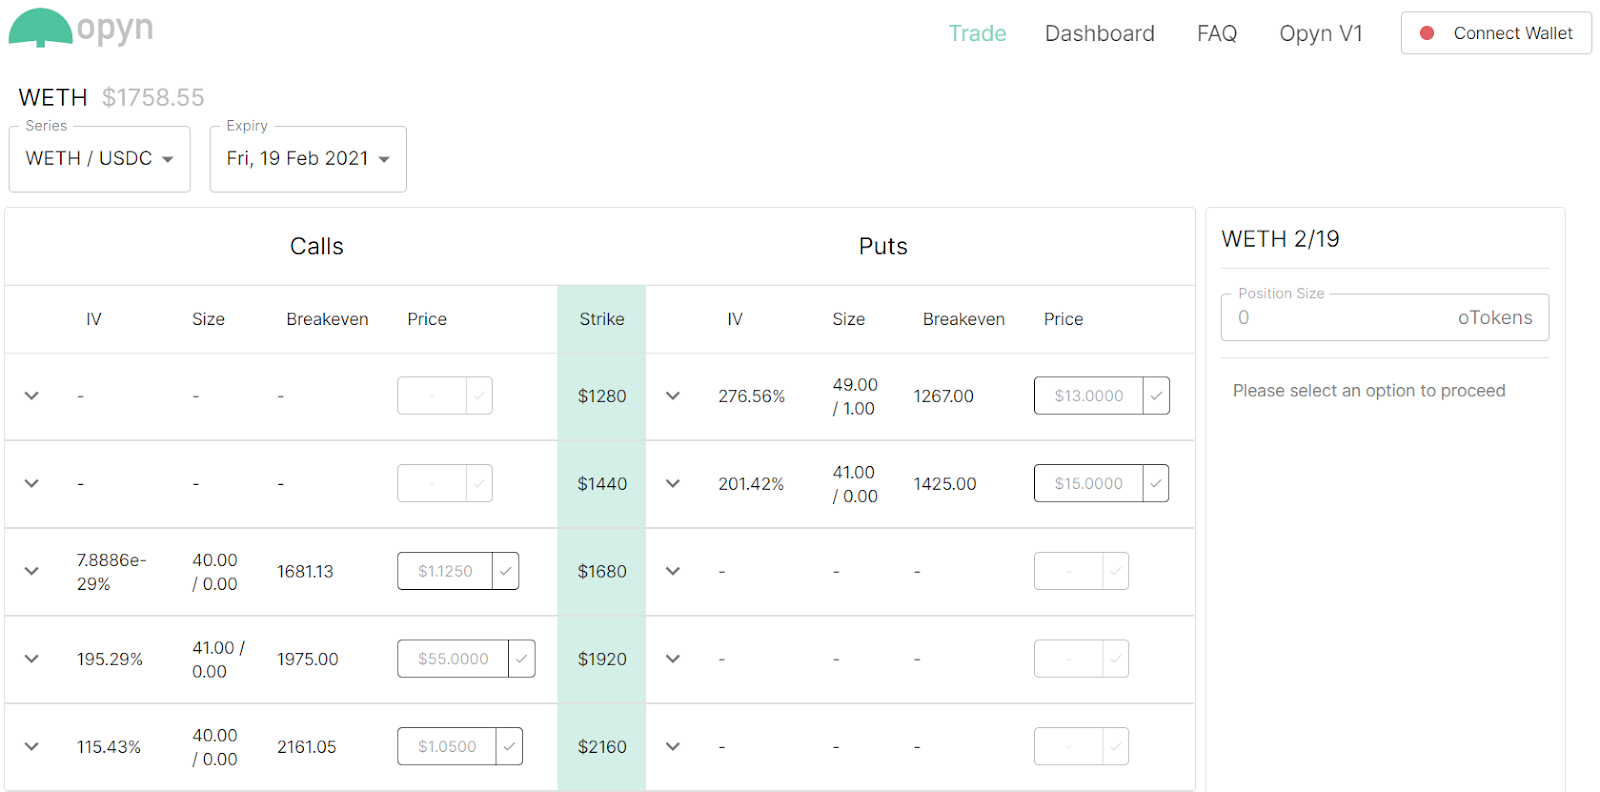
Task: Click checkmark beside $1.1250 call price
Action: click(506, 571)
